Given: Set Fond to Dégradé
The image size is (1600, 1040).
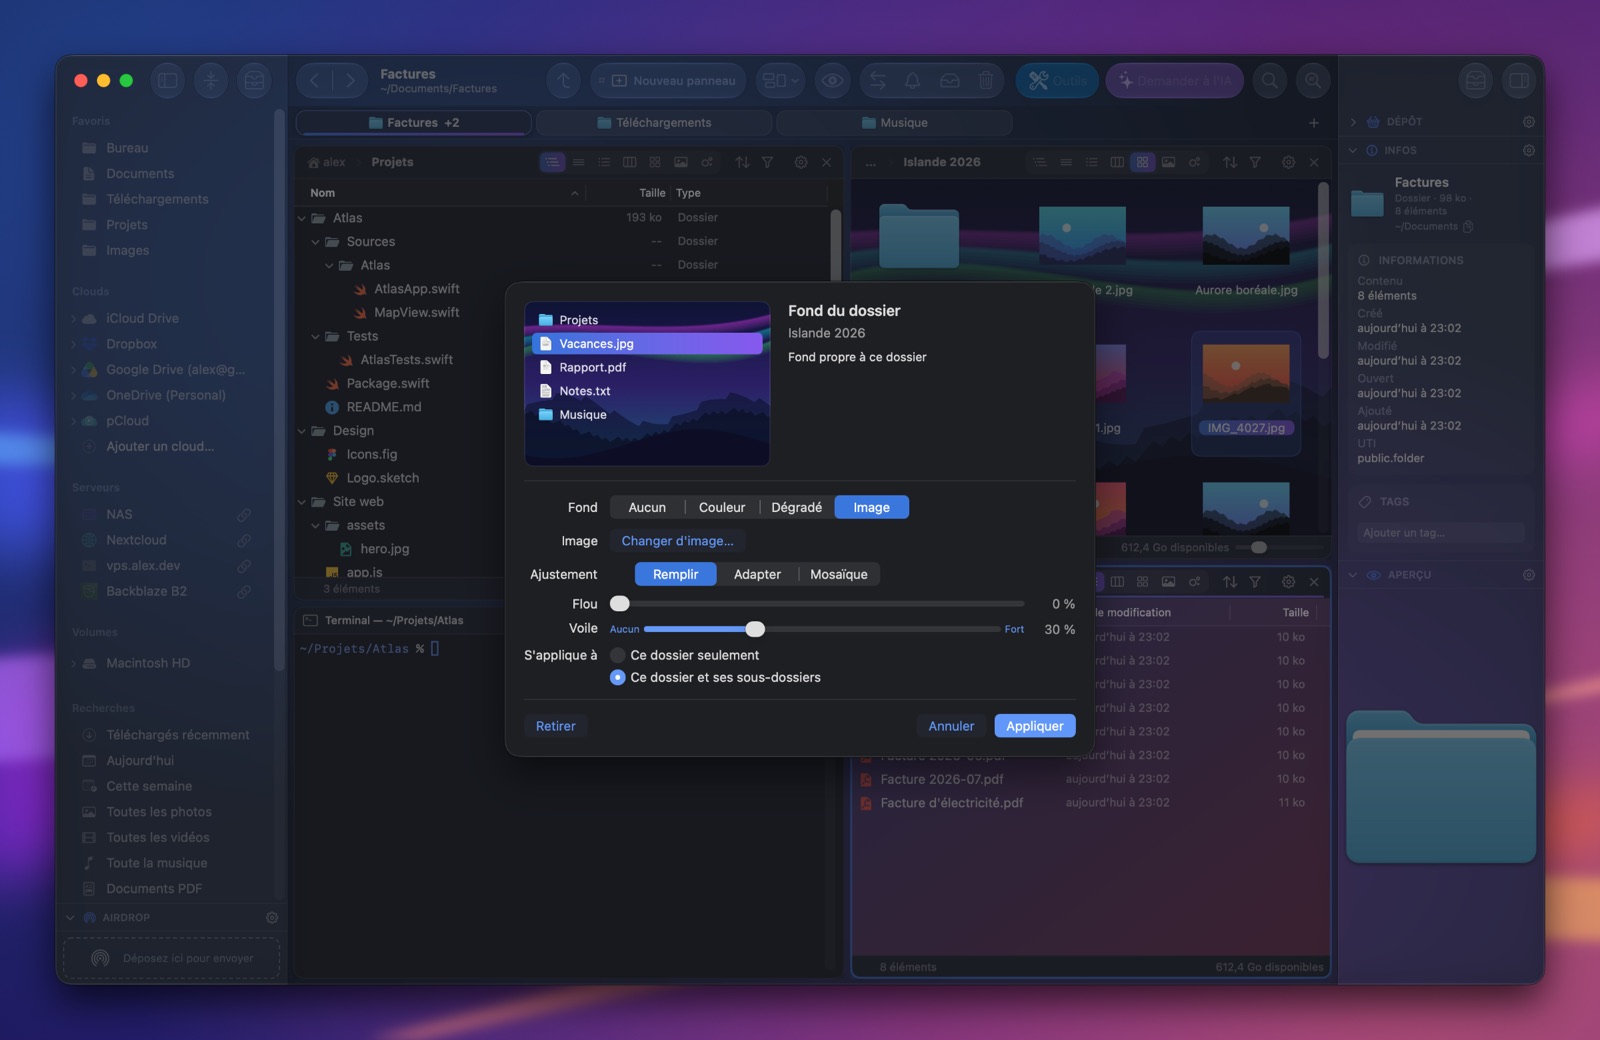Looking at the screenshot, I should (797, 508).
